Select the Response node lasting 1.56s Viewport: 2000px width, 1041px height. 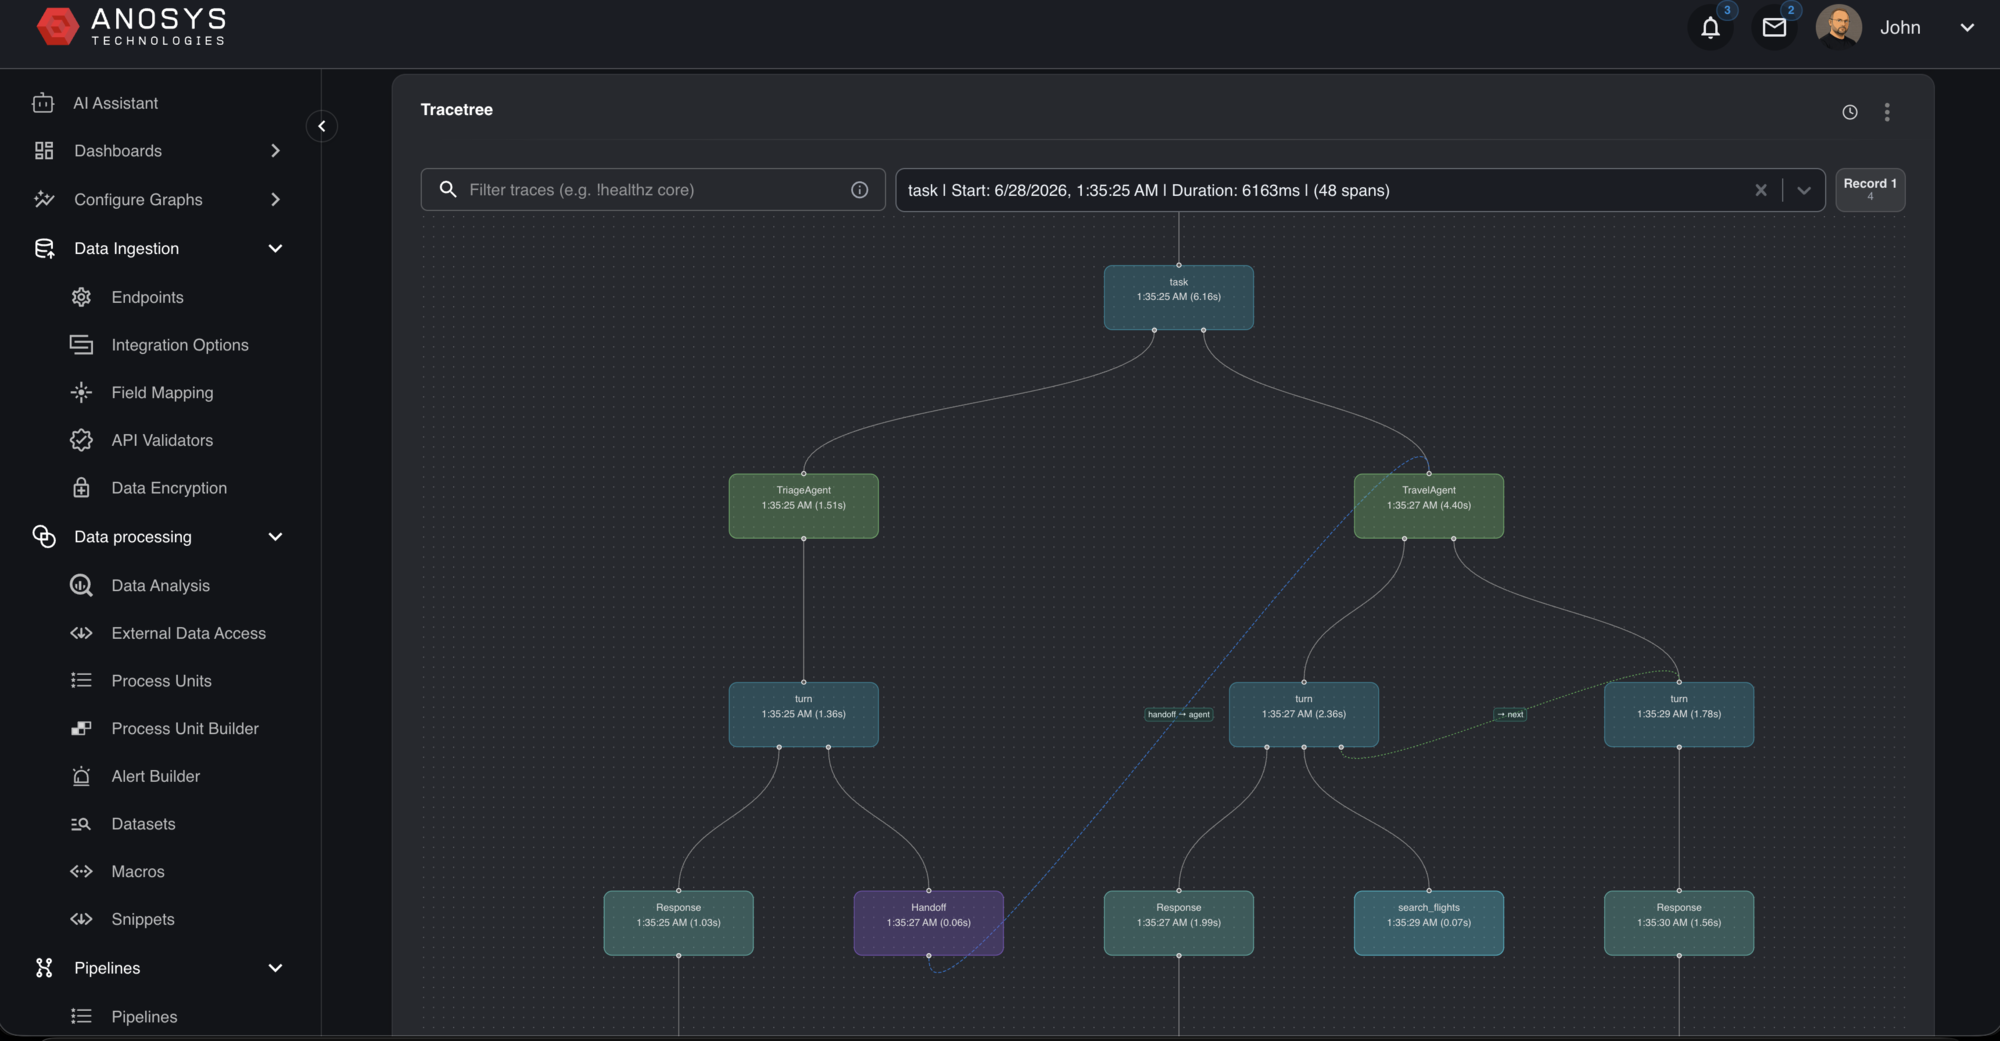(x=1679, y=923)
